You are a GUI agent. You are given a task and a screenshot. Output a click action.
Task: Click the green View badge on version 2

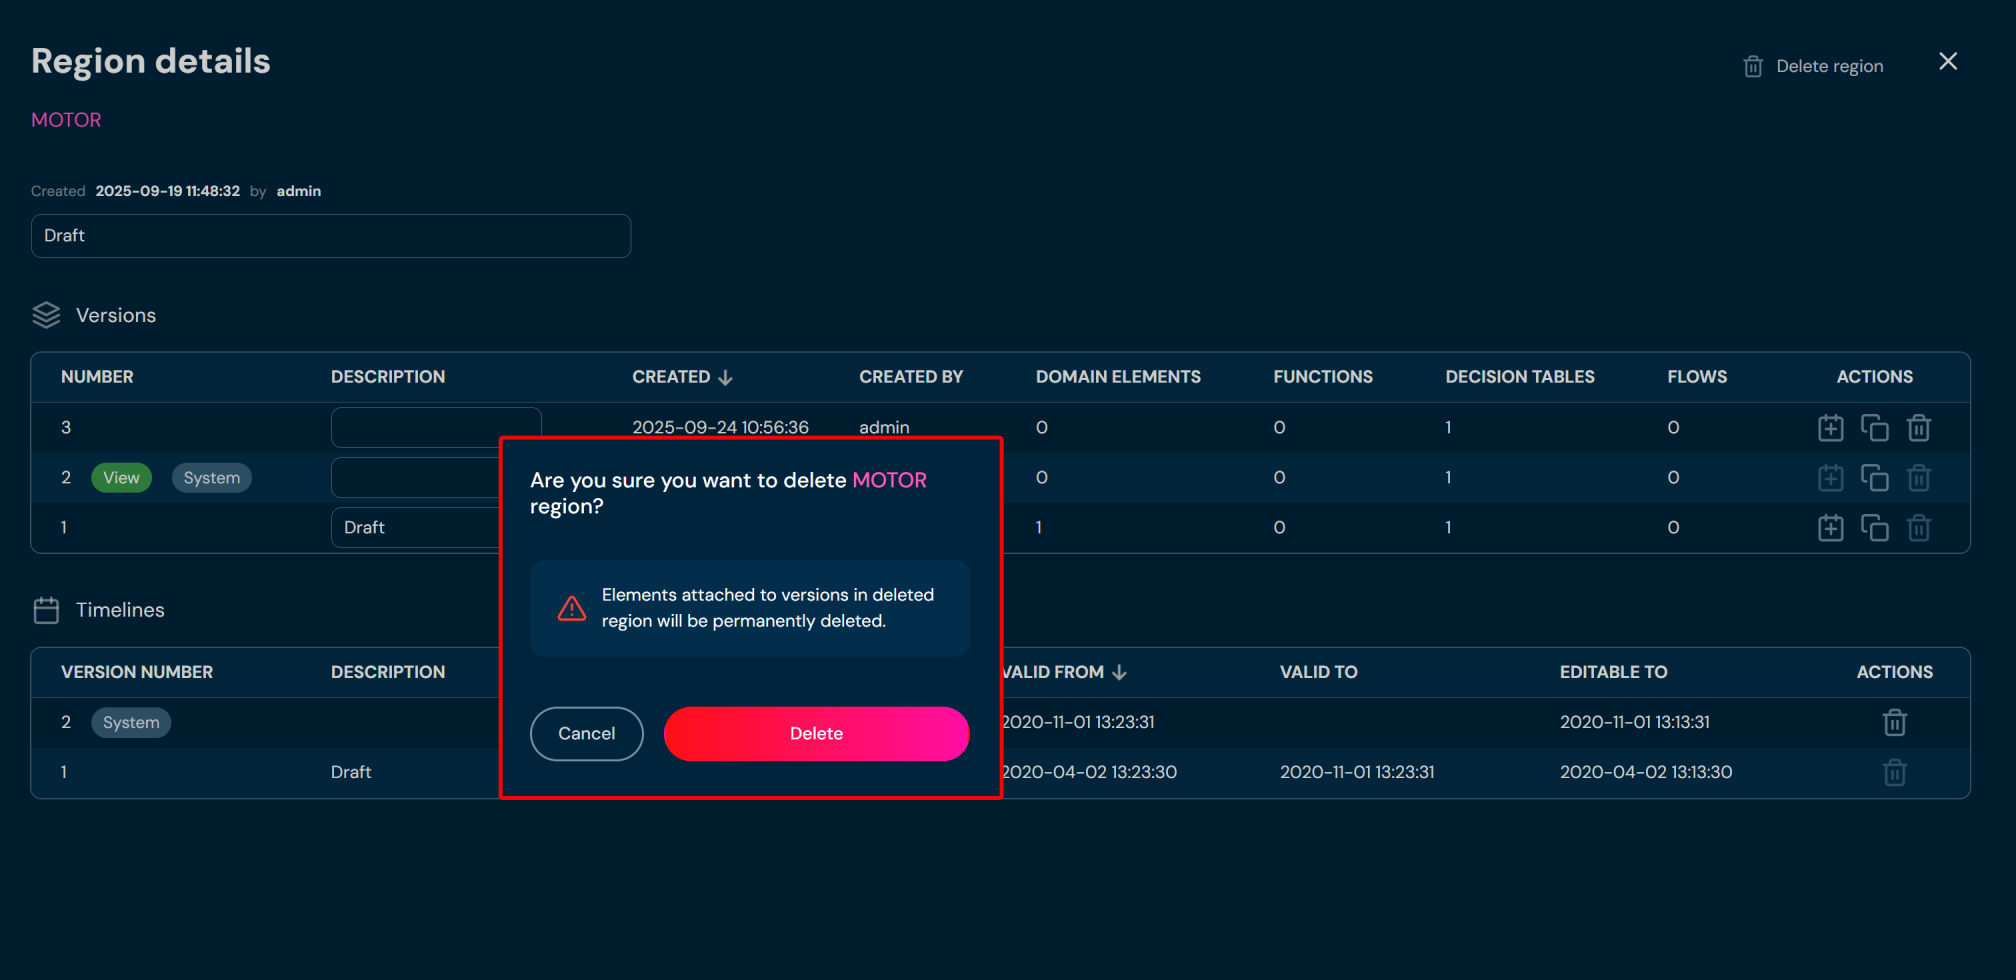121,478
